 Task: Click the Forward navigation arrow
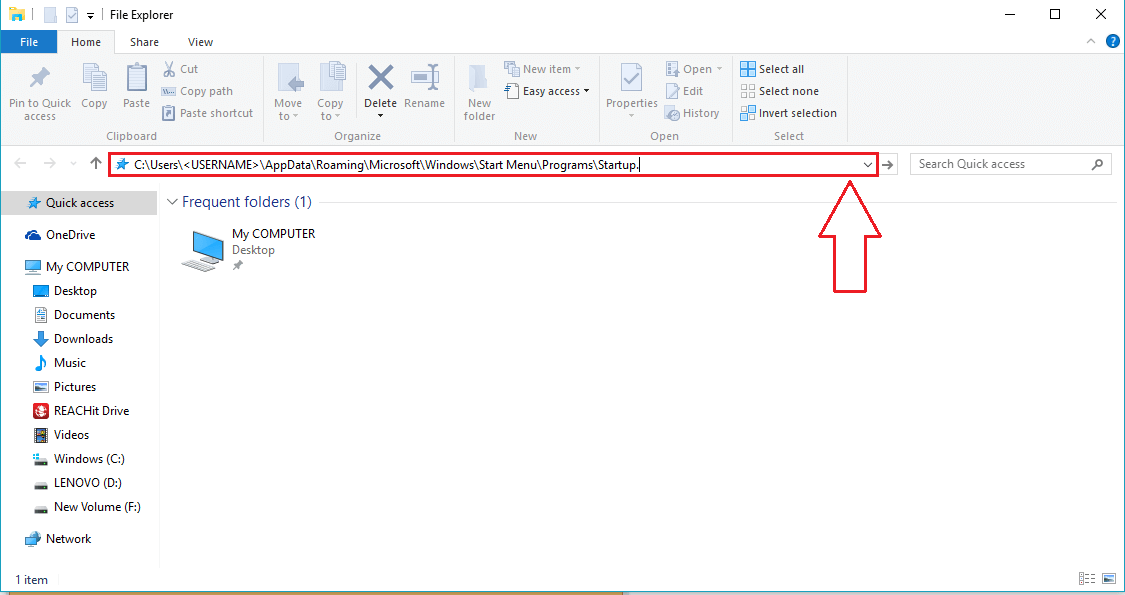[x=49, y=164]
